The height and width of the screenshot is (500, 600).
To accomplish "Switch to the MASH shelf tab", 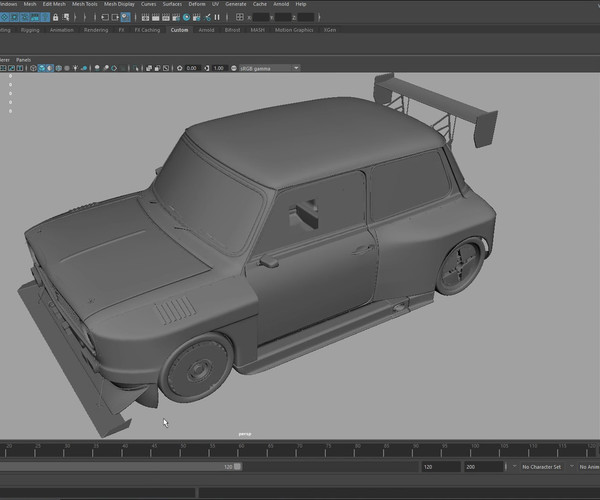I will (258, 30).
